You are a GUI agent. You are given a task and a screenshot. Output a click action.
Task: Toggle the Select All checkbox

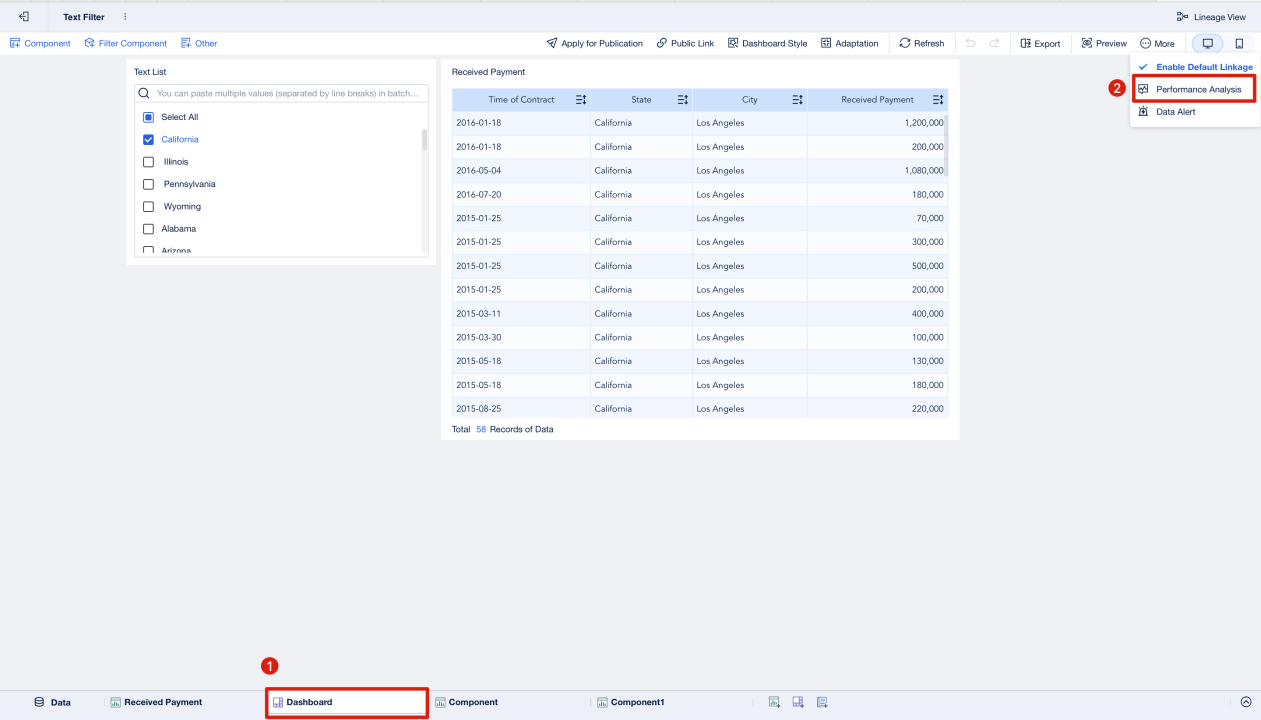click(x=146, y=116)
